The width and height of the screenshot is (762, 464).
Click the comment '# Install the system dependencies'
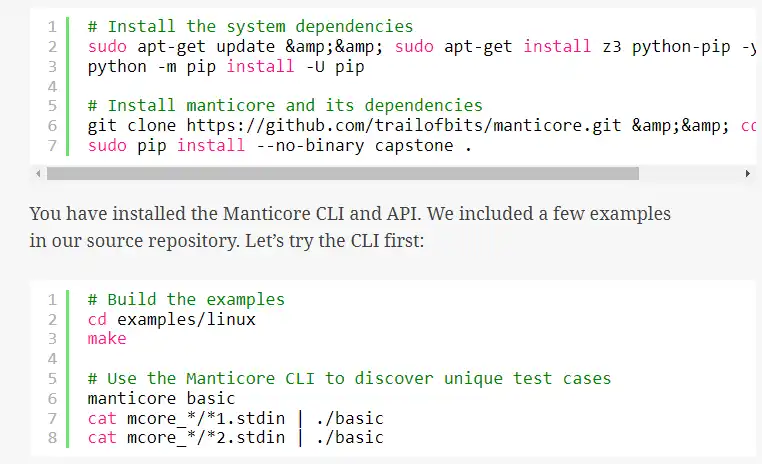pos(250,26)
